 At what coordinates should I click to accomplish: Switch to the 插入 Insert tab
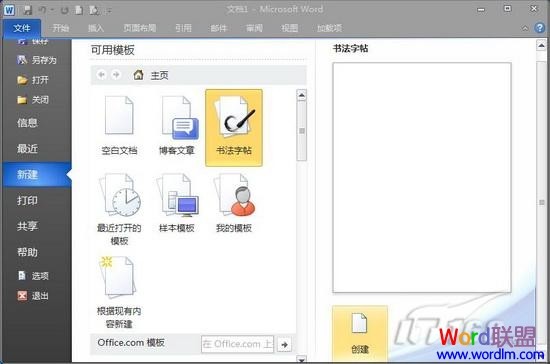(95, 28)
